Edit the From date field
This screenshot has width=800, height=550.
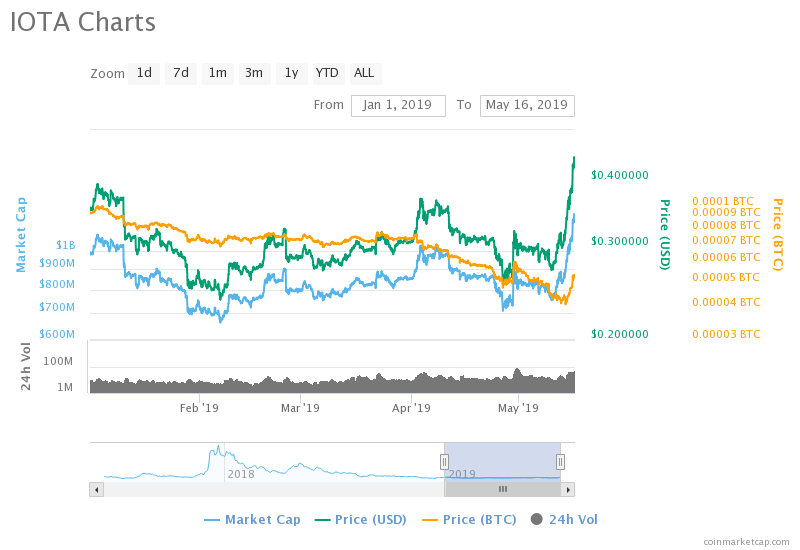coord(398,106)
